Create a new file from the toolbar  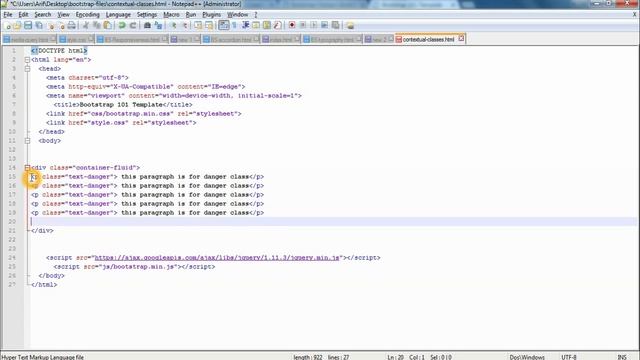click(7, 26)
